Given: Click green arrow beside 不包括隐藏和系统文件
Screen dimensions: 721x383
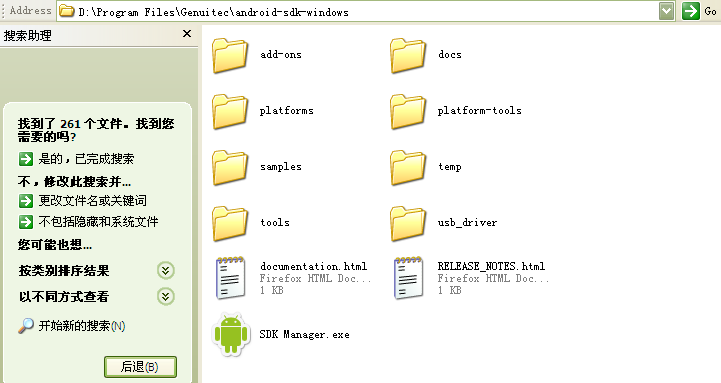Looking at the screenshot, I should pos(26,222).
